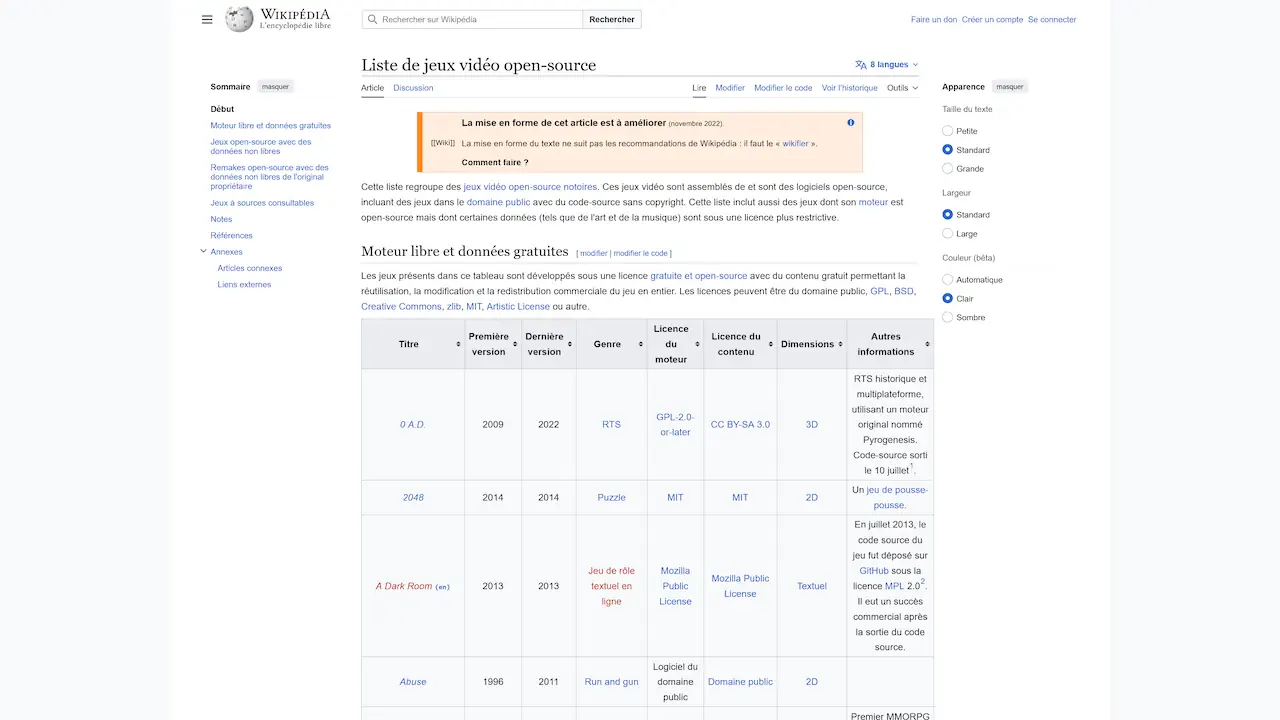Open the Voir l'historique tab
This screenshot has width=1280, height=720.
tap(849, 88)
